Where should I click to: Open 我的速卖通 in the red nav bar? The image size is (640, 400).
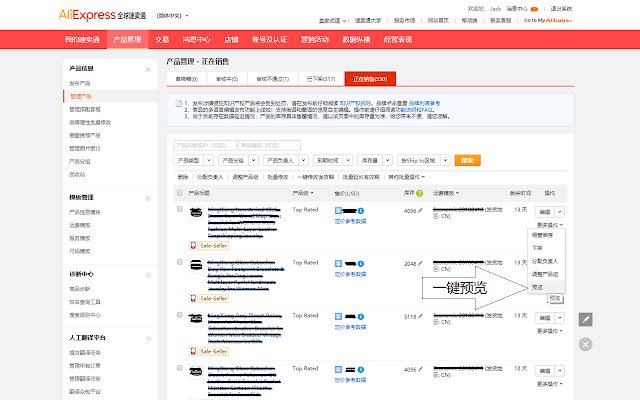point(82,40)
